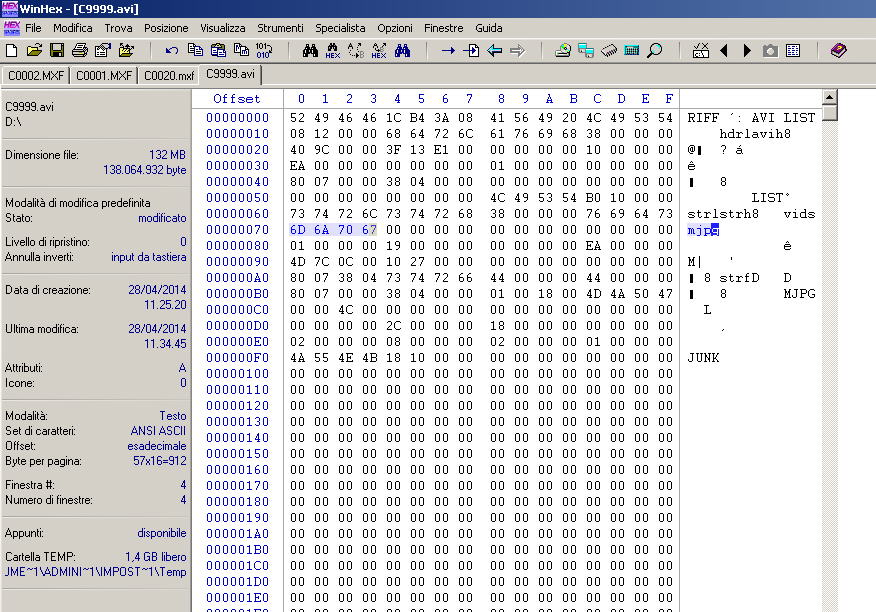The width and height of the screenshot is (876, 612).
Task: Click the Go To Offset arrow icon
Action: (x=448, y=50)
